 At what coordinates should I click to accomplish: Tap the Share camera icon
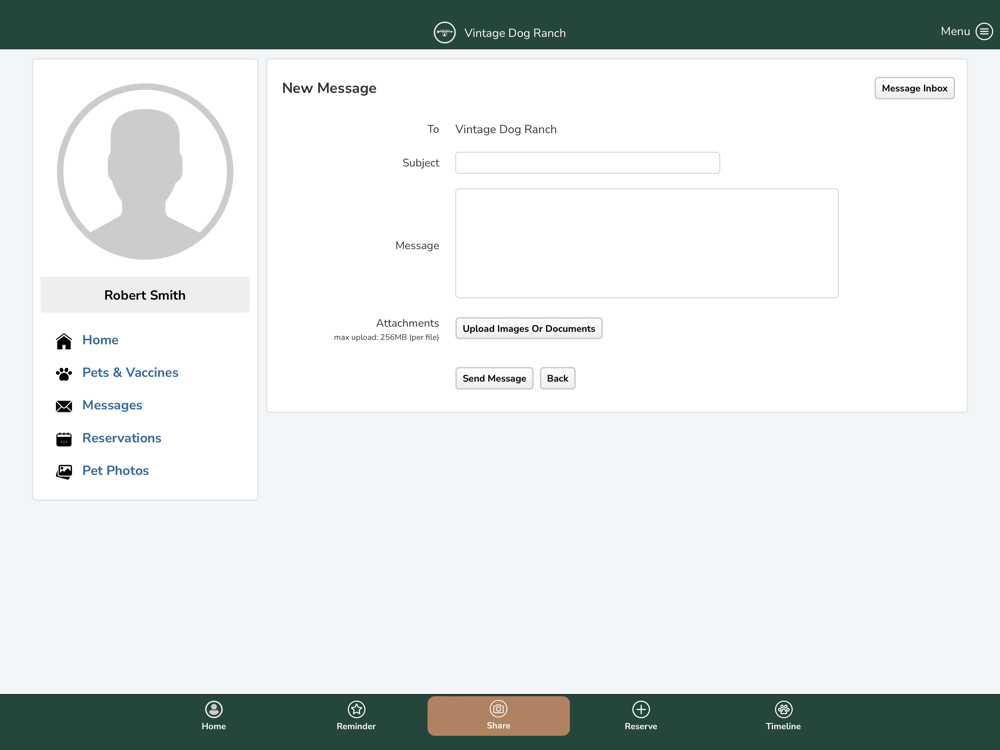pos(498,709)
